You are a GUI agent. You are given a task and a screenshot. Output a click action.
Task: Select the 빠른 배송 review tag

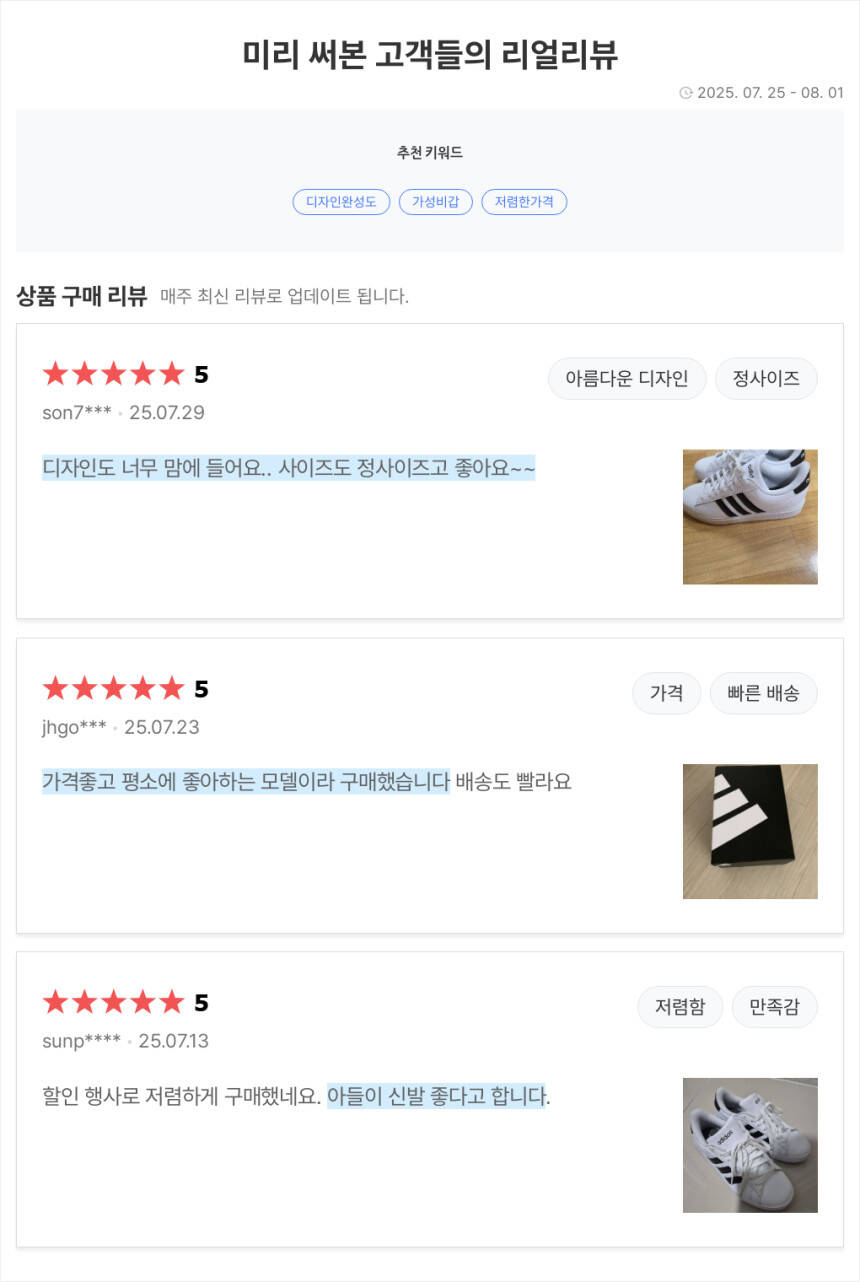763,693
